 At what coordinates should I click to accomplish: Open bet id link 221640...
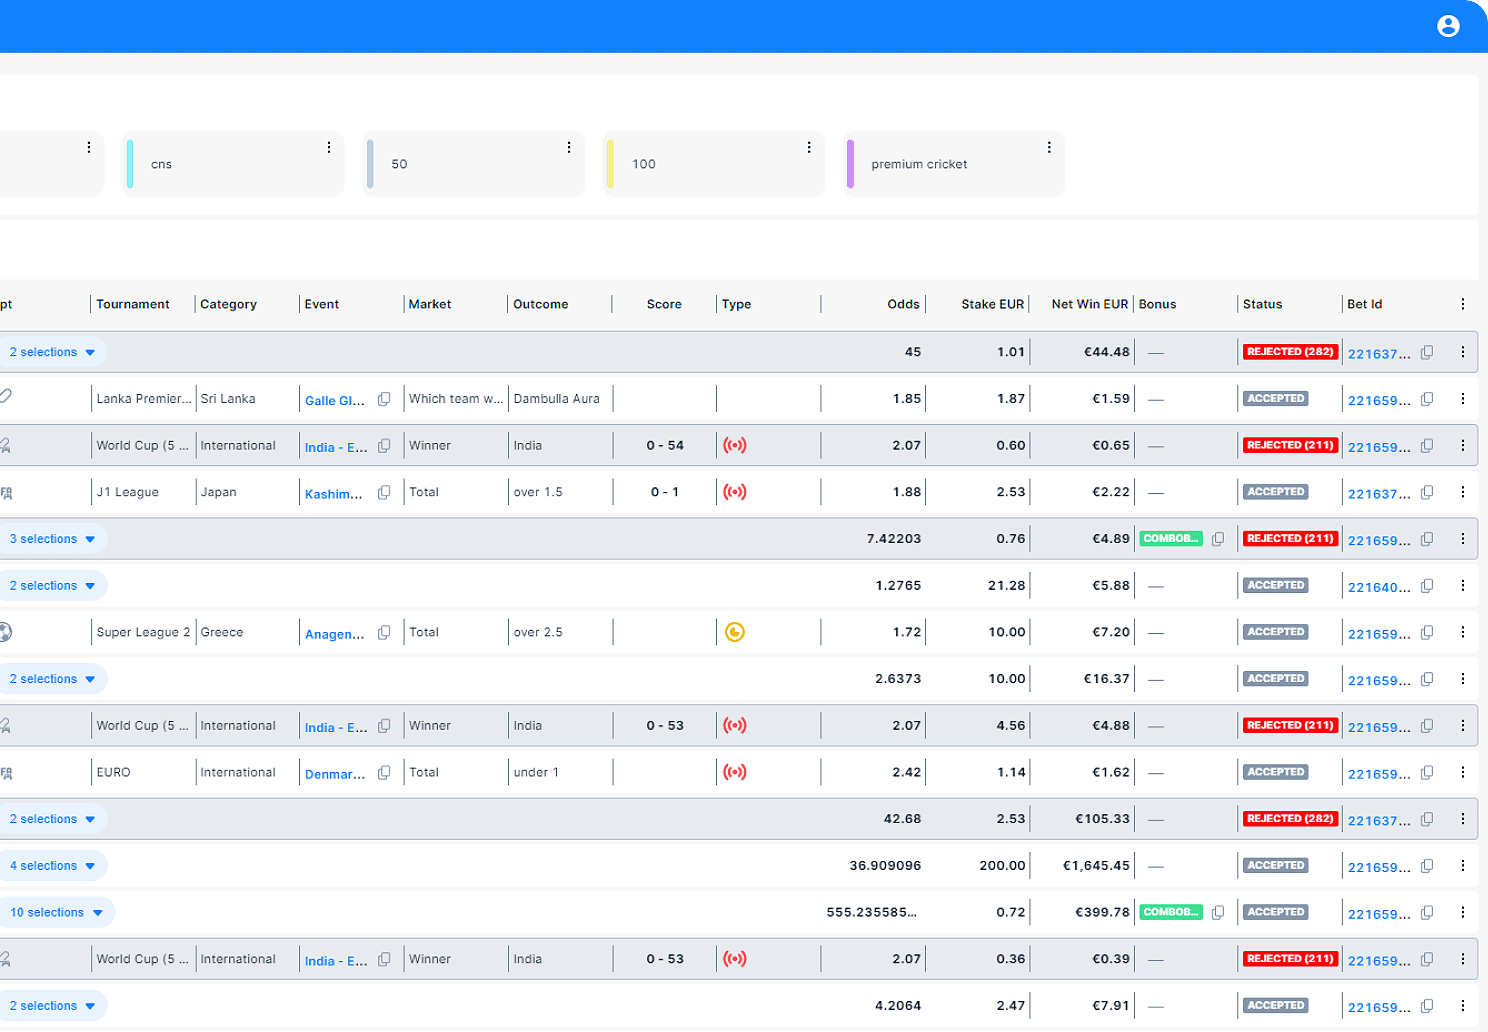point(1379,587)
